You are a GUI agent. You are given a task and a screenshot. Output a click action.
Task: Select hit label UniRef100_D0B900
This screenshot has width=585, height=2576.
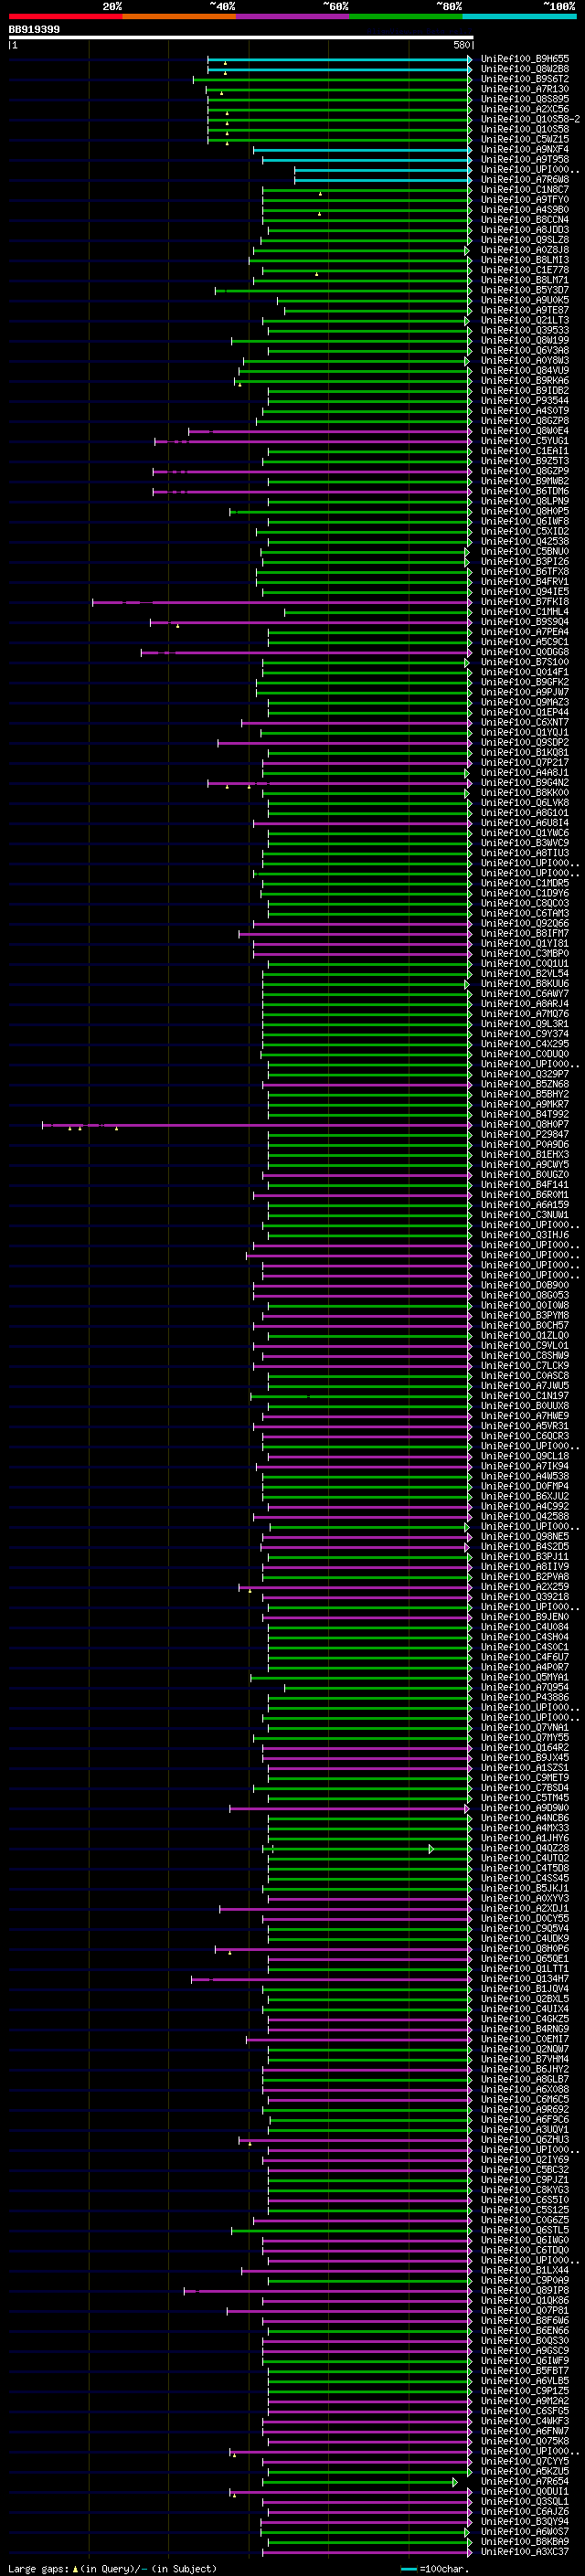(x=525, y=1285)
